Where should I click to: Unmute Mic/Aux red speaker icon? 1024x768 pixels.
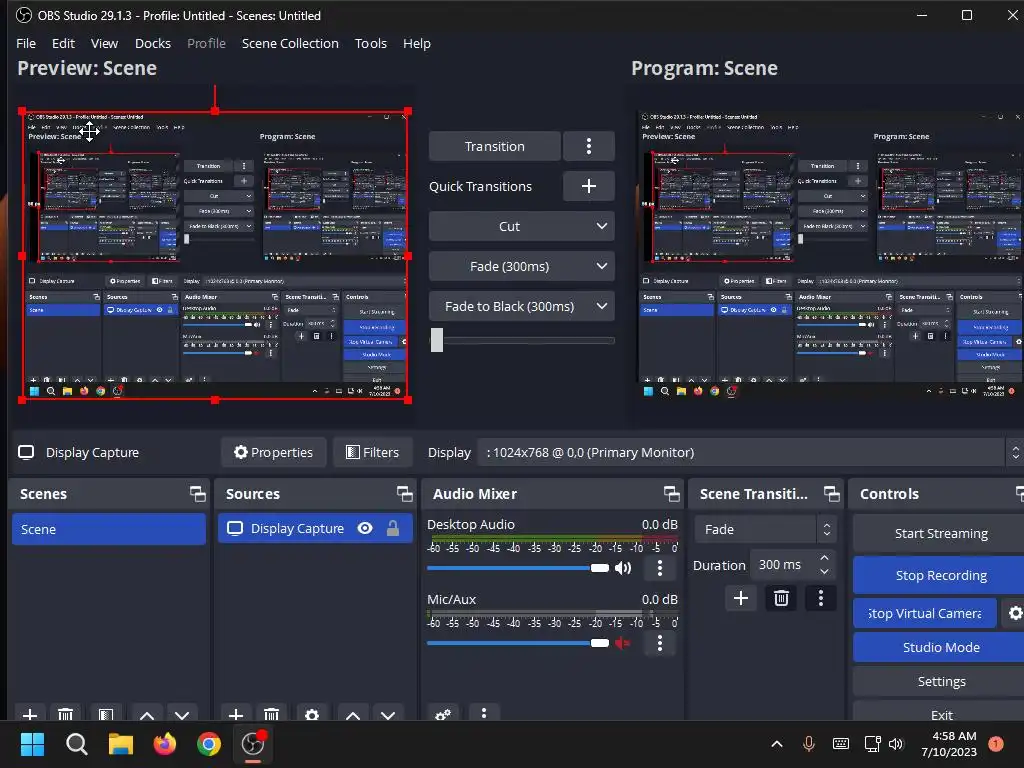point(622,643)
